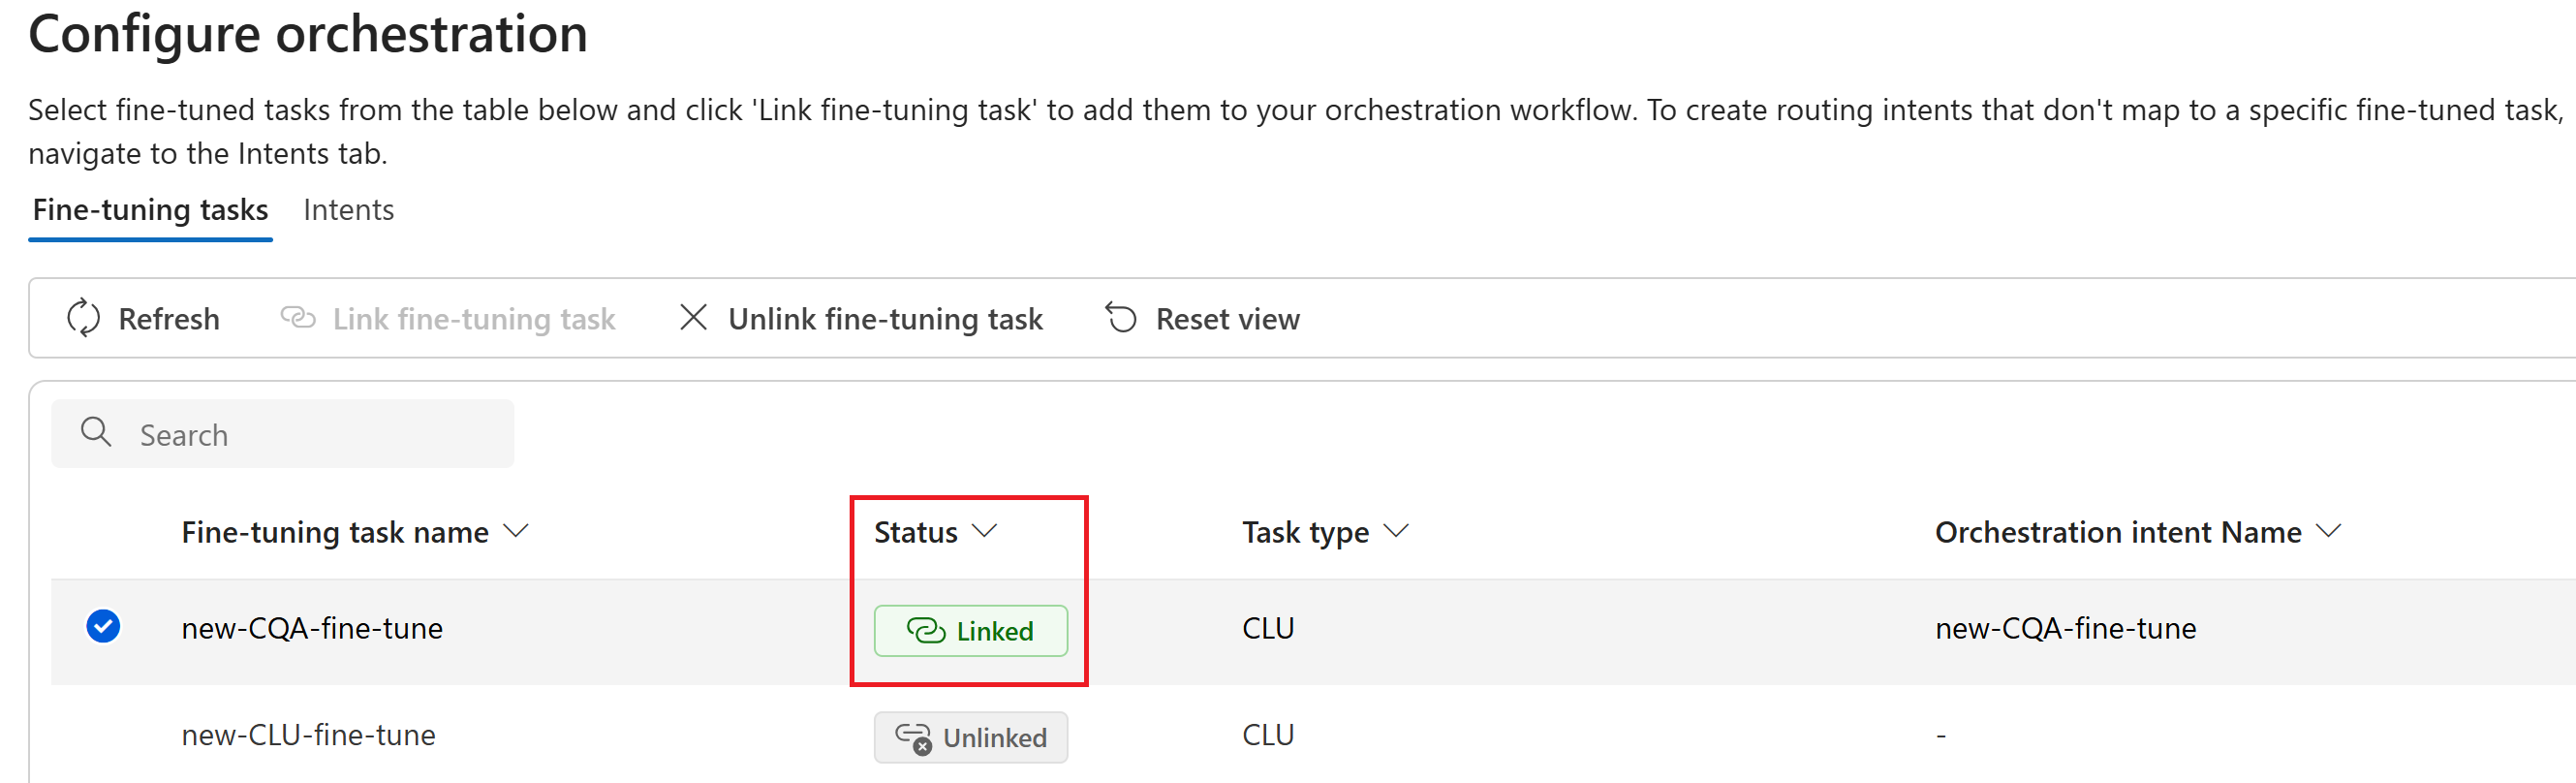The height and width of the screenshot is (783, 2576).
Task: Click the broken link icon in Unlinked badge
Action: pyautogui.click(x=913, y=738)
